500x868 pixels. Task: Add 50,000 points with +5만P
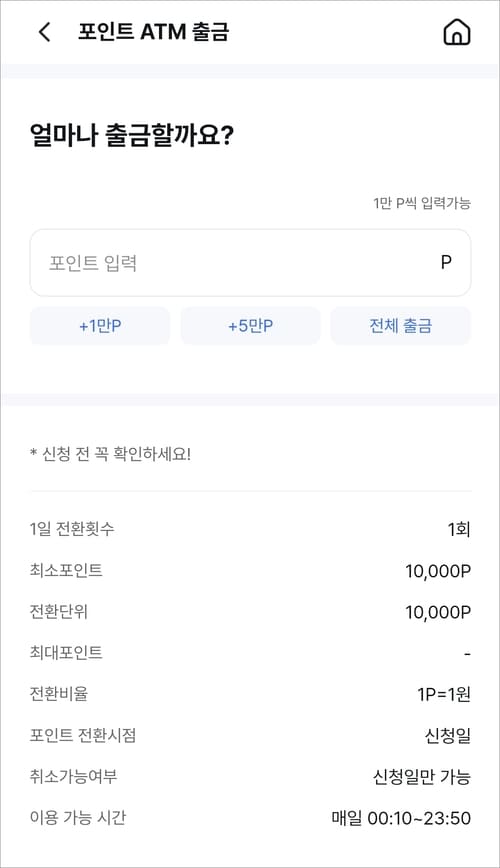click(250, 326)
